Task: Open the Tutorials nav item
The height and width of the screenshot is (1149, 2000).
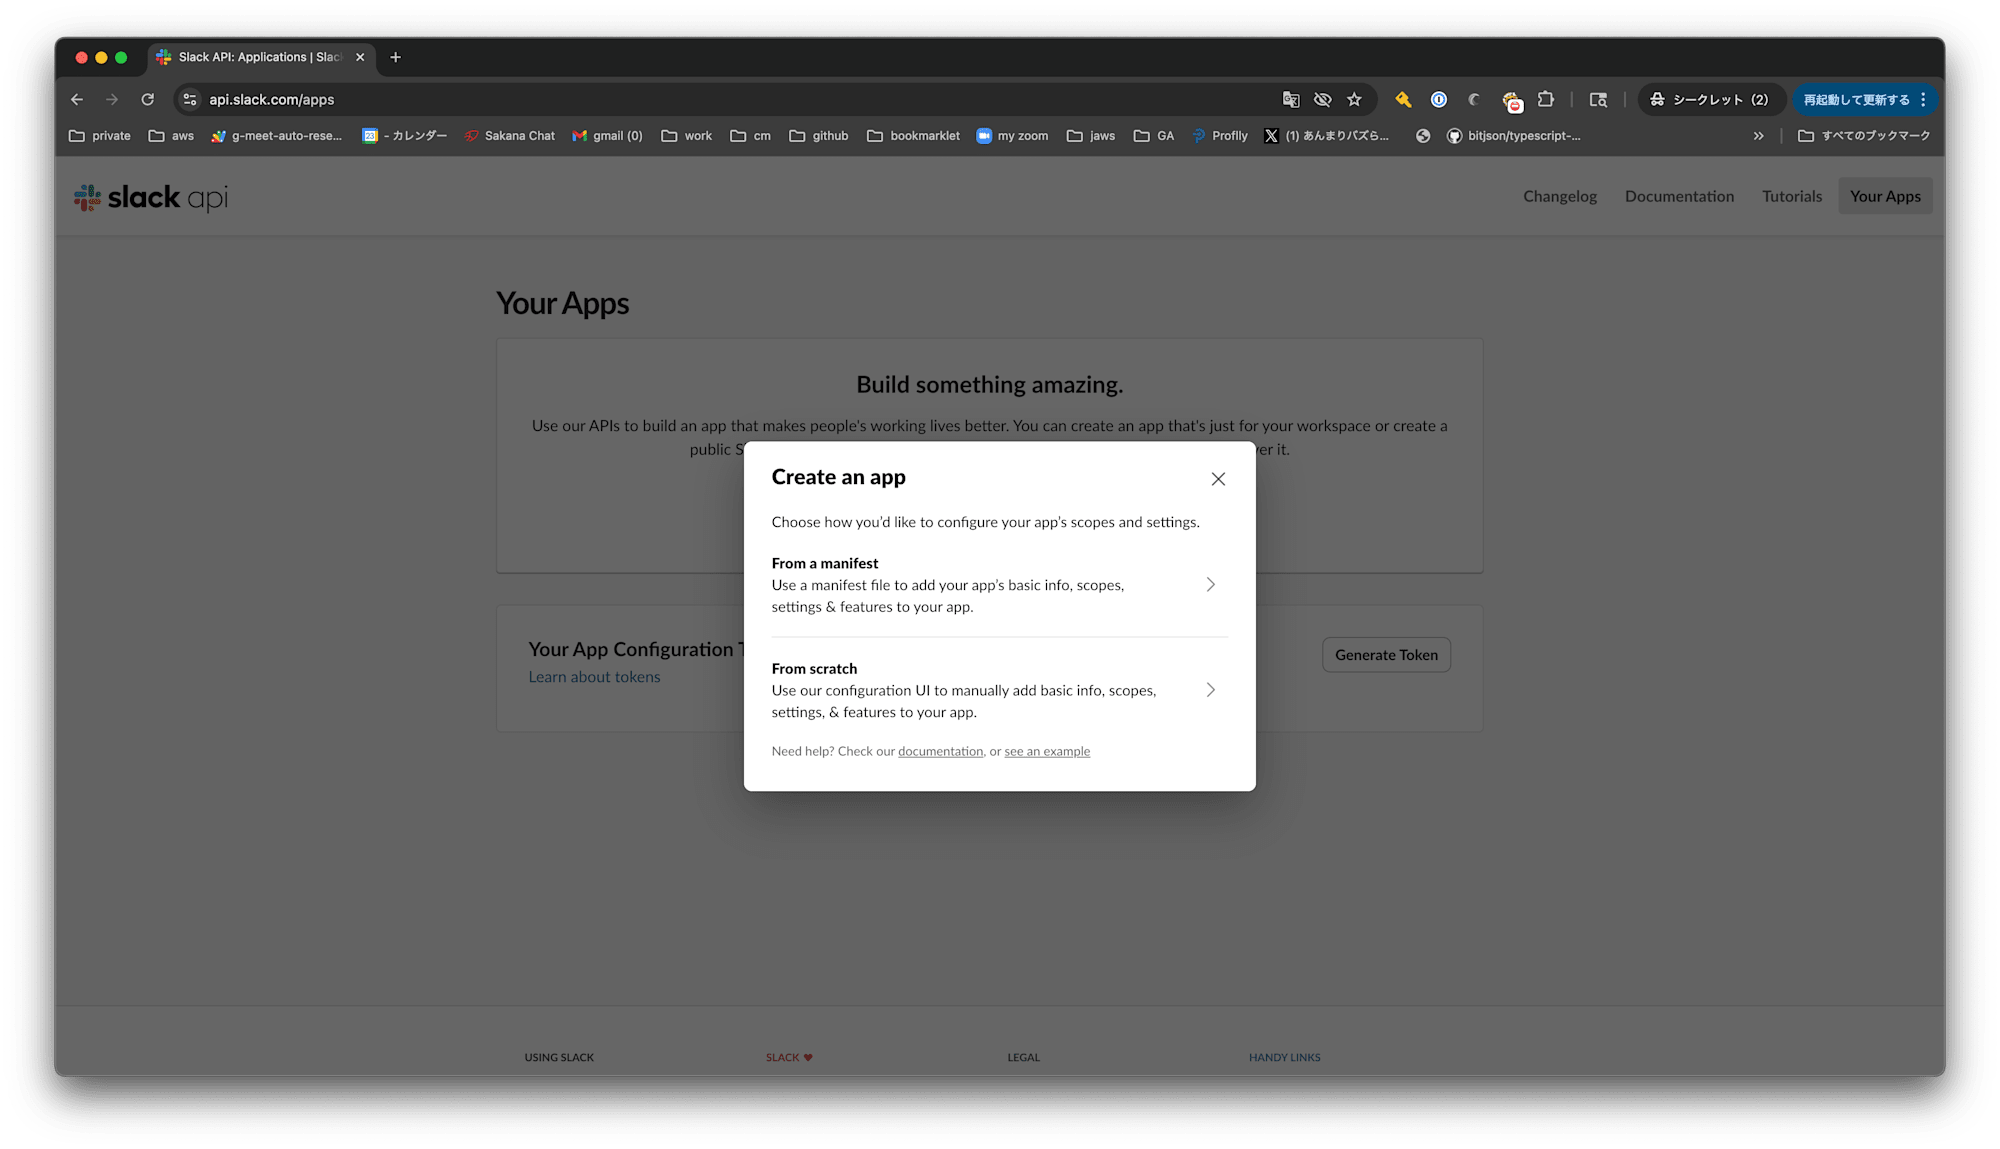Action: tap(1792, 196)
